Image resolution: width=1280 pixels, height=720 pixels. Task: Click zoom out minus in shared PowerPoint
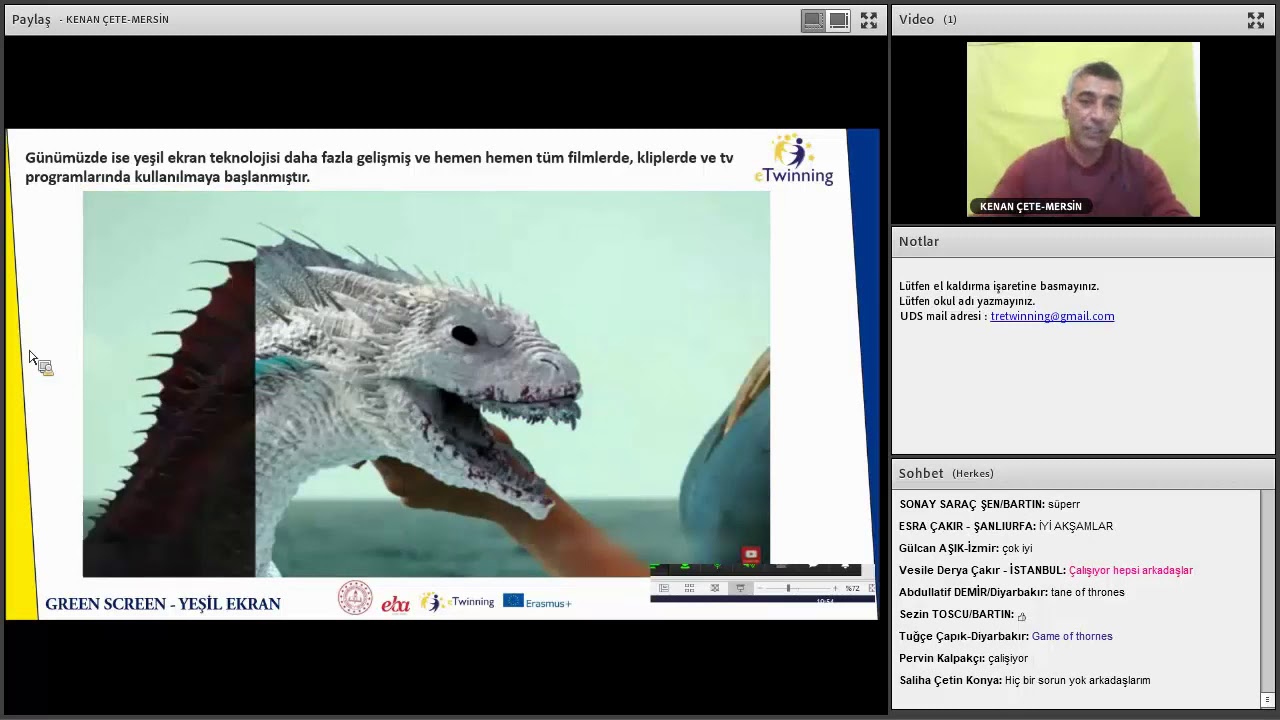760,588
